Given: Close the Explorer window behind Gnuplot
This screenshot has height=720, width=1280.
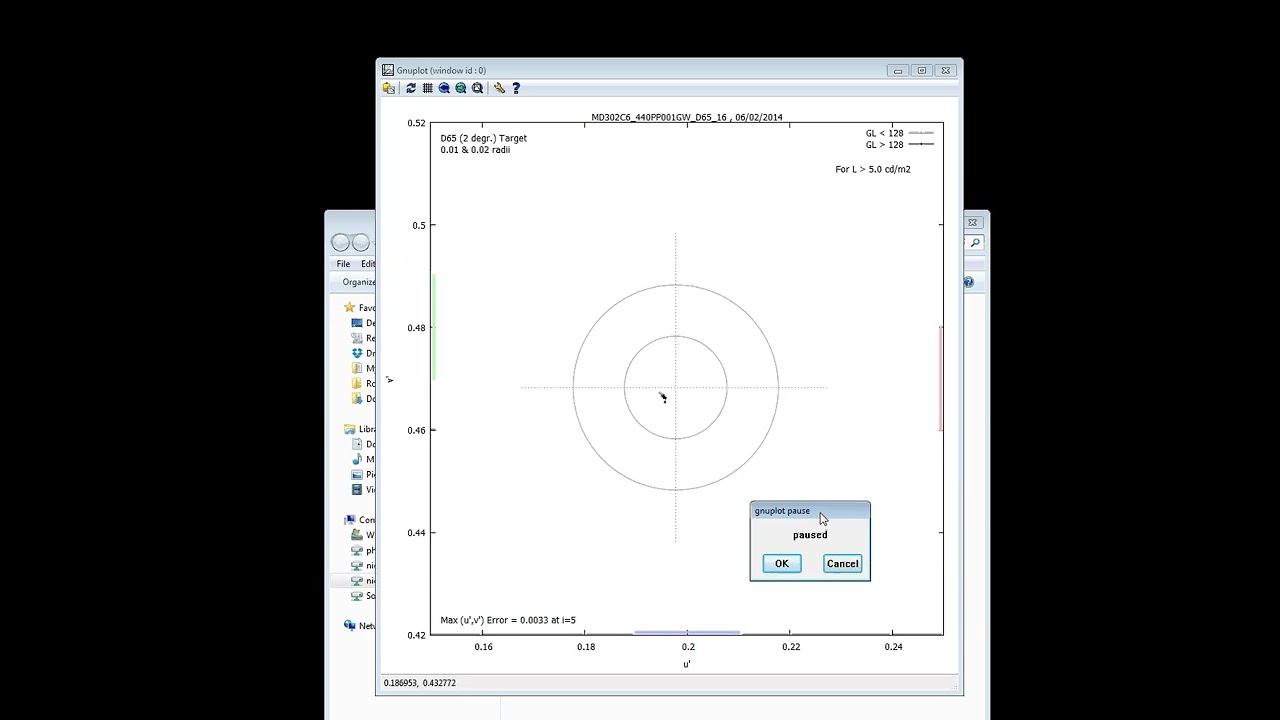Looking at the screenshot, I should 973,222.
